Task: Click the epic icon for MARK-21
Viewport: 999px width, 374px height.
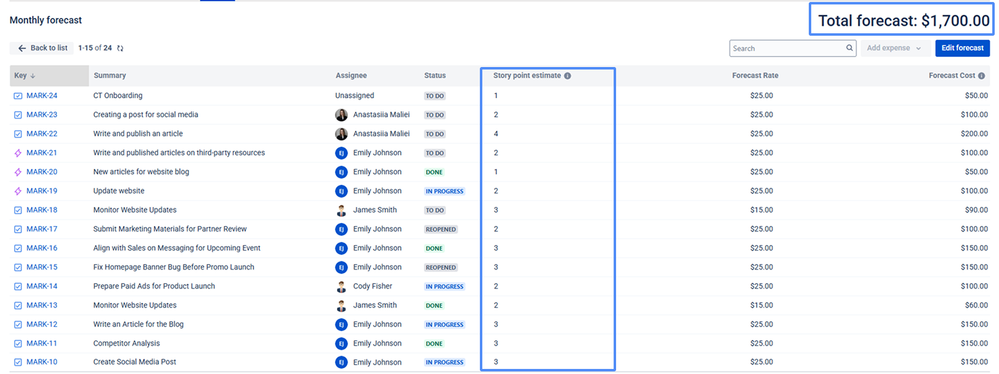Action: [18, 153]
